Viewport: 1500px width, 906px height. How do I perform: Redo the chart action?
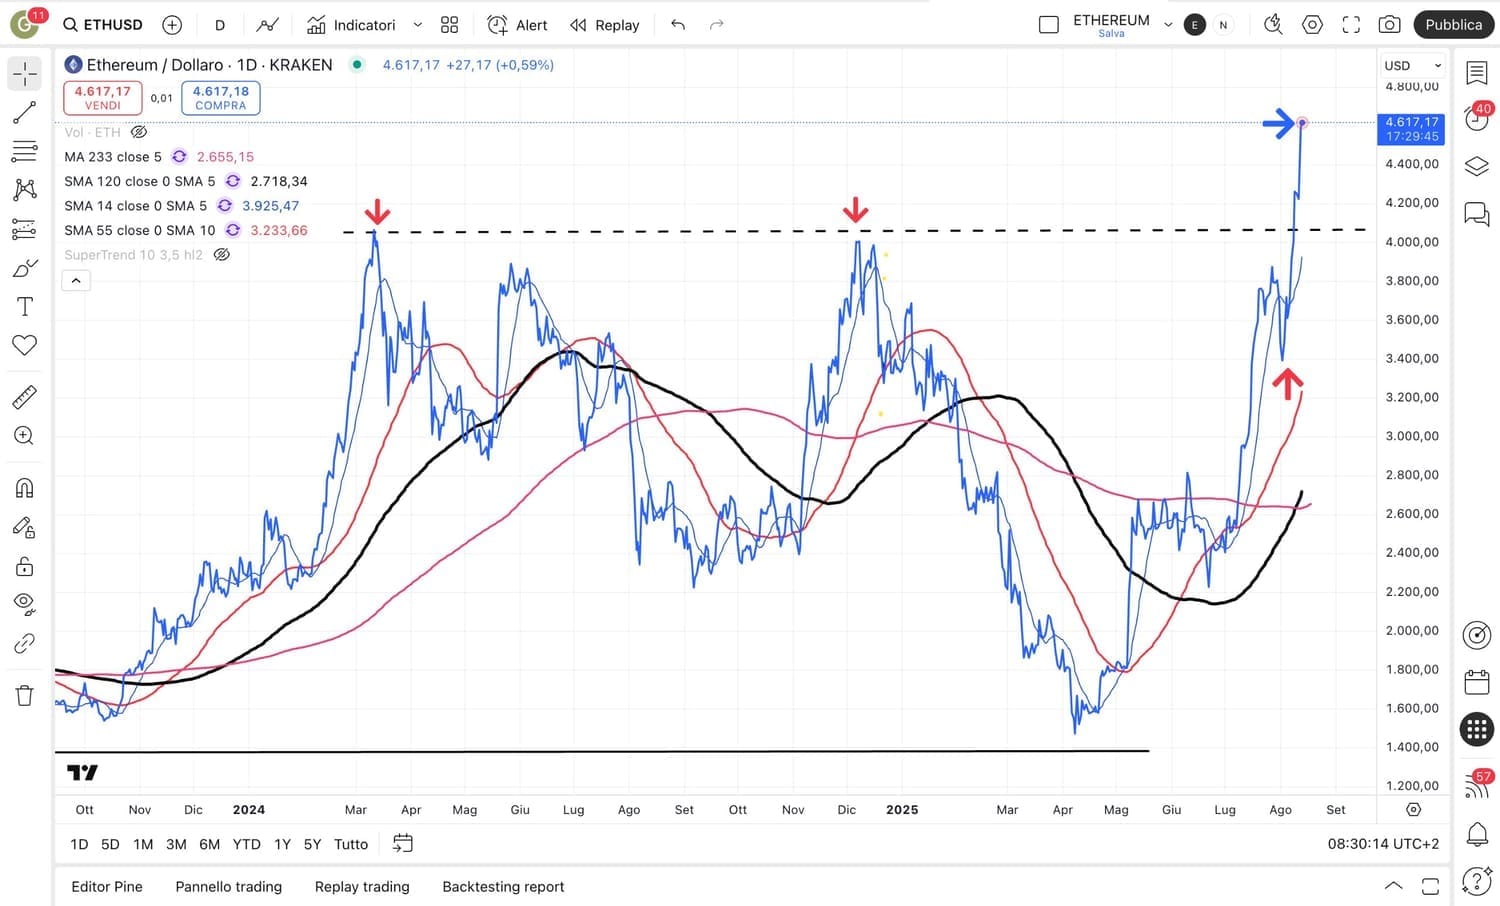click(x=716, y=25)
